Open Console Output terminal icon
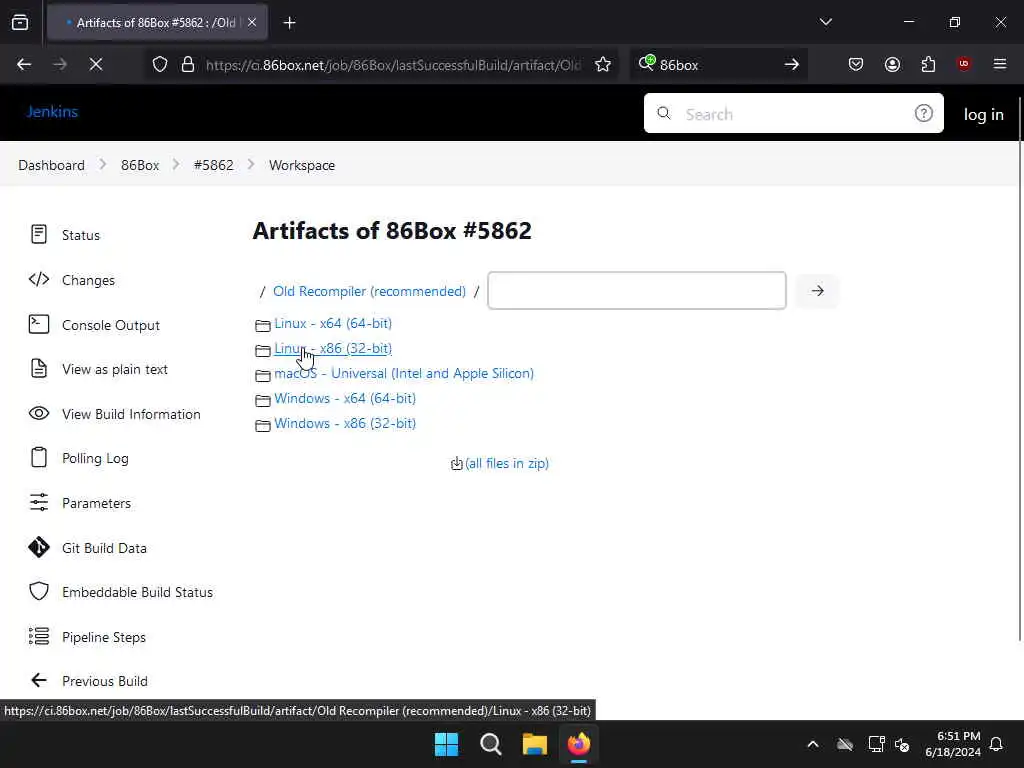Image resolution: width=1024 pixels, height=768 pixels. [39, 324]
